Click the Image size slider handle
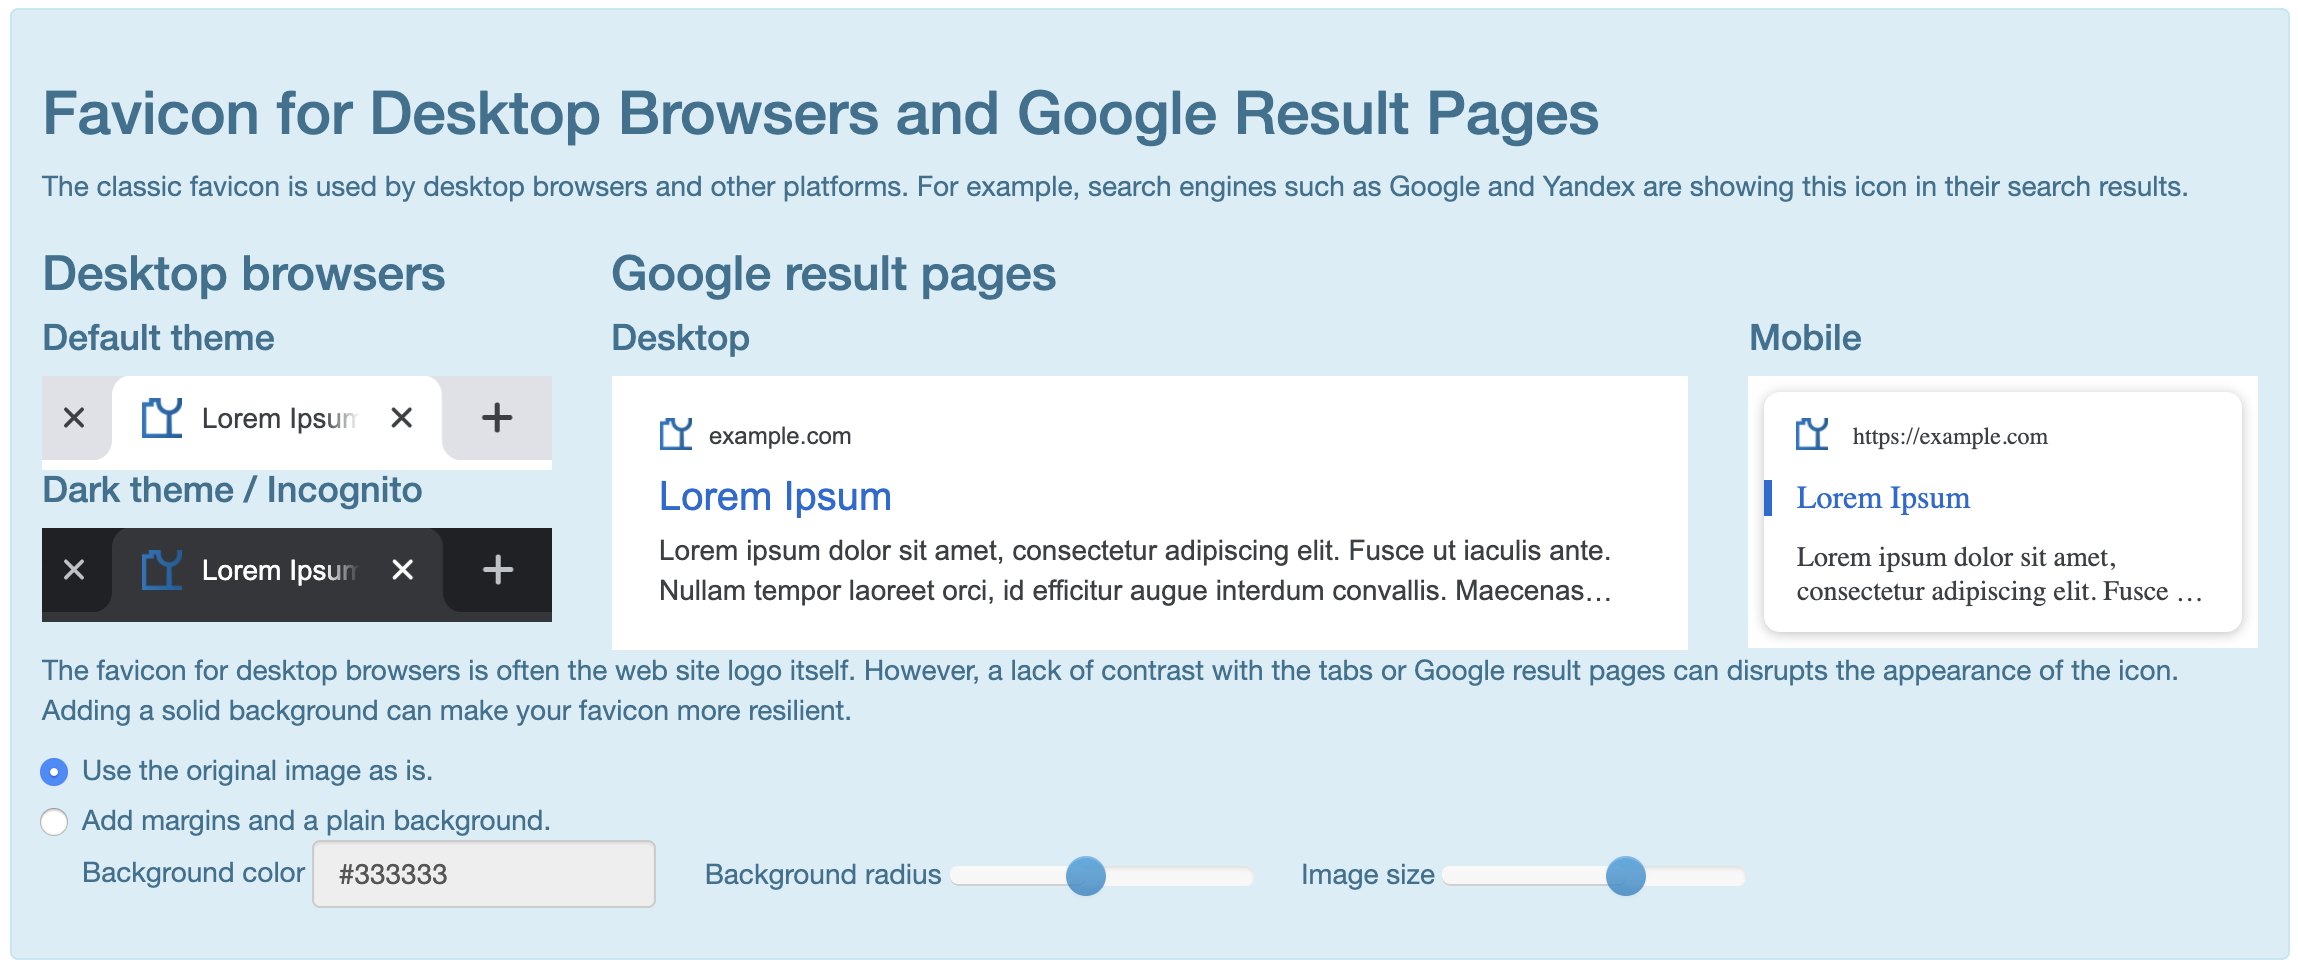 coord(1626,876)
